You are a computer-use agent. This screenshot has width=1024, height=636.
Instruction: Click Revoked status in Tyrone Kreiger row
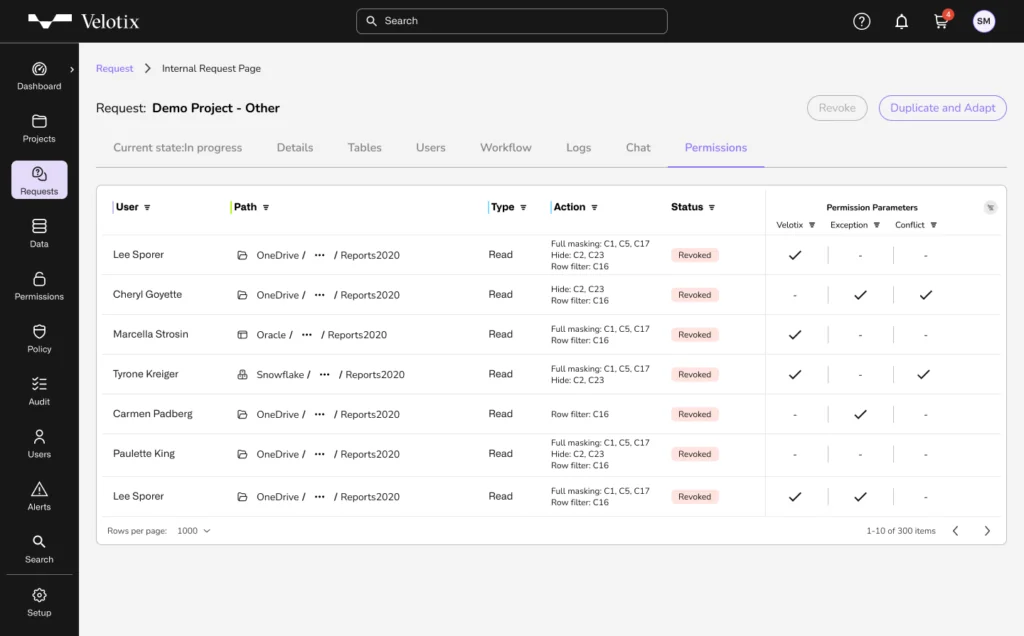coord(695,375)
